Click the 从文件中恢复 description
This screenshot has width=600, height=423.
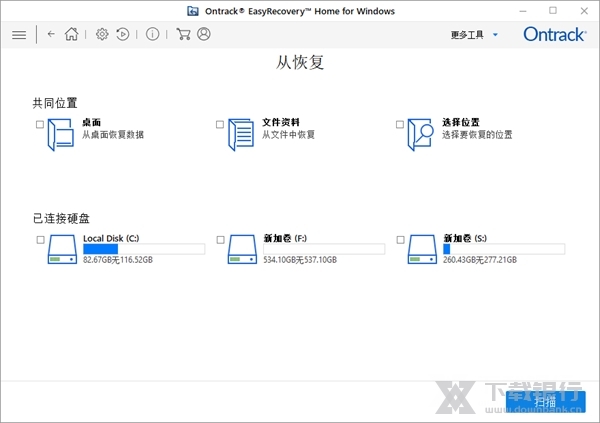coord(288,135)
